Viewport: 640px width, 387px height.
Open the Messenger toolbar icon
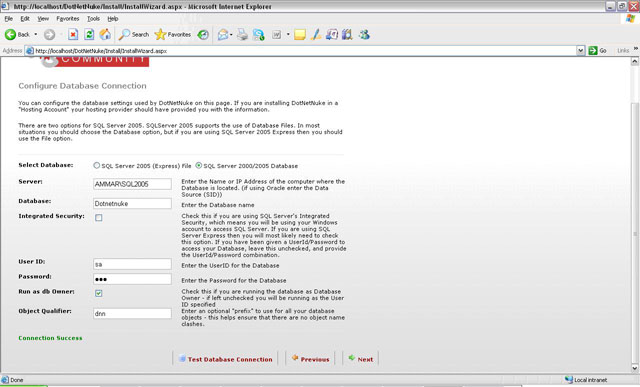pyautogui.click(x=364, y=35)
